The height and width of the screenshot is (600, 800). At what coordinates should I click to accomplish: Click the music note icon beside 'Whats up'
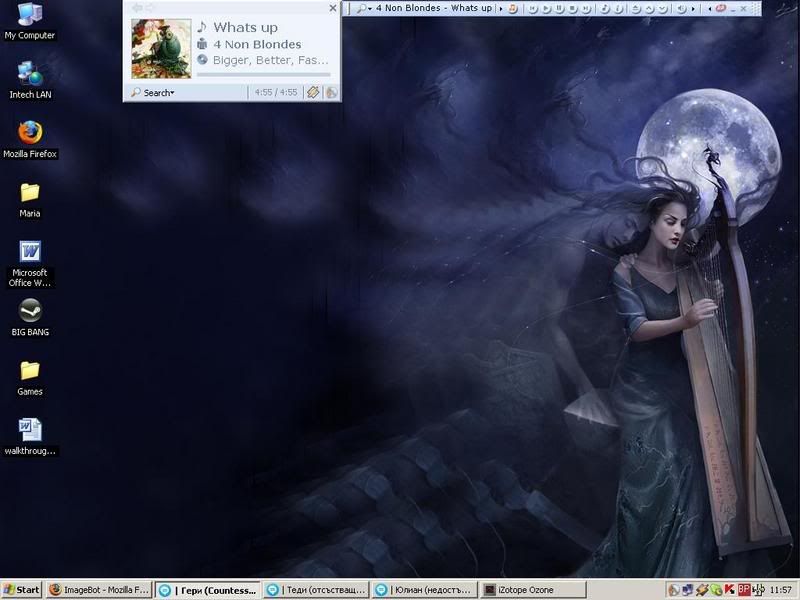[x=202, y=27]
